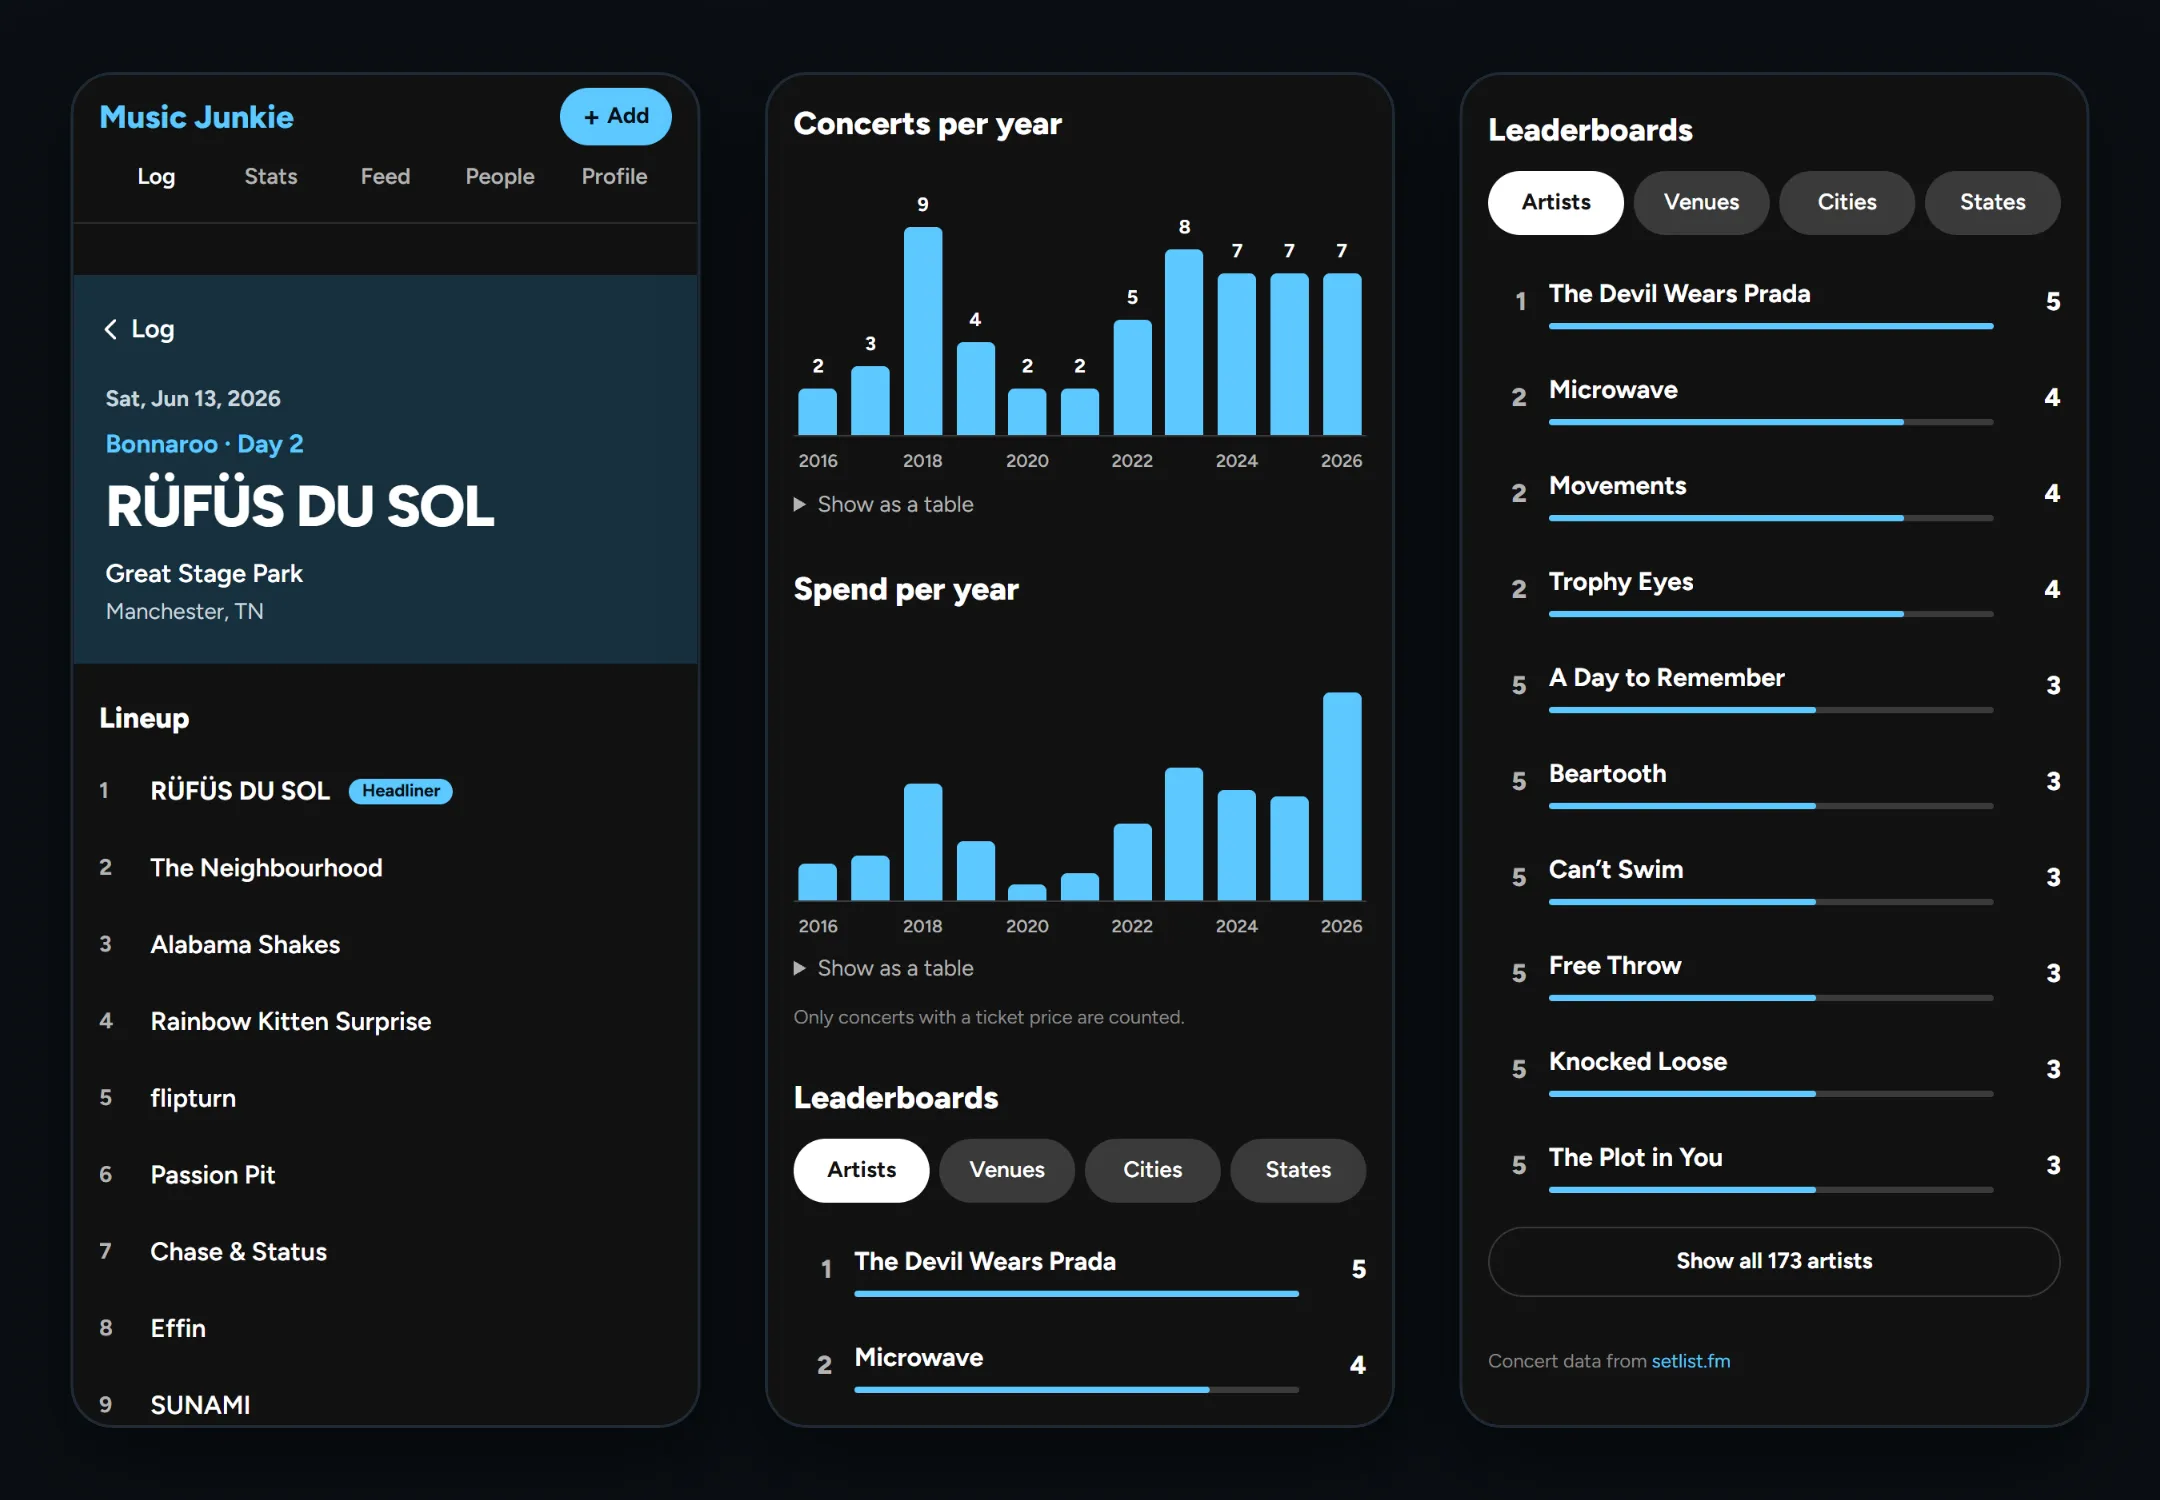Open Movements in the right leaderboard
2160x1500 pixels.
pos(1617,486)
